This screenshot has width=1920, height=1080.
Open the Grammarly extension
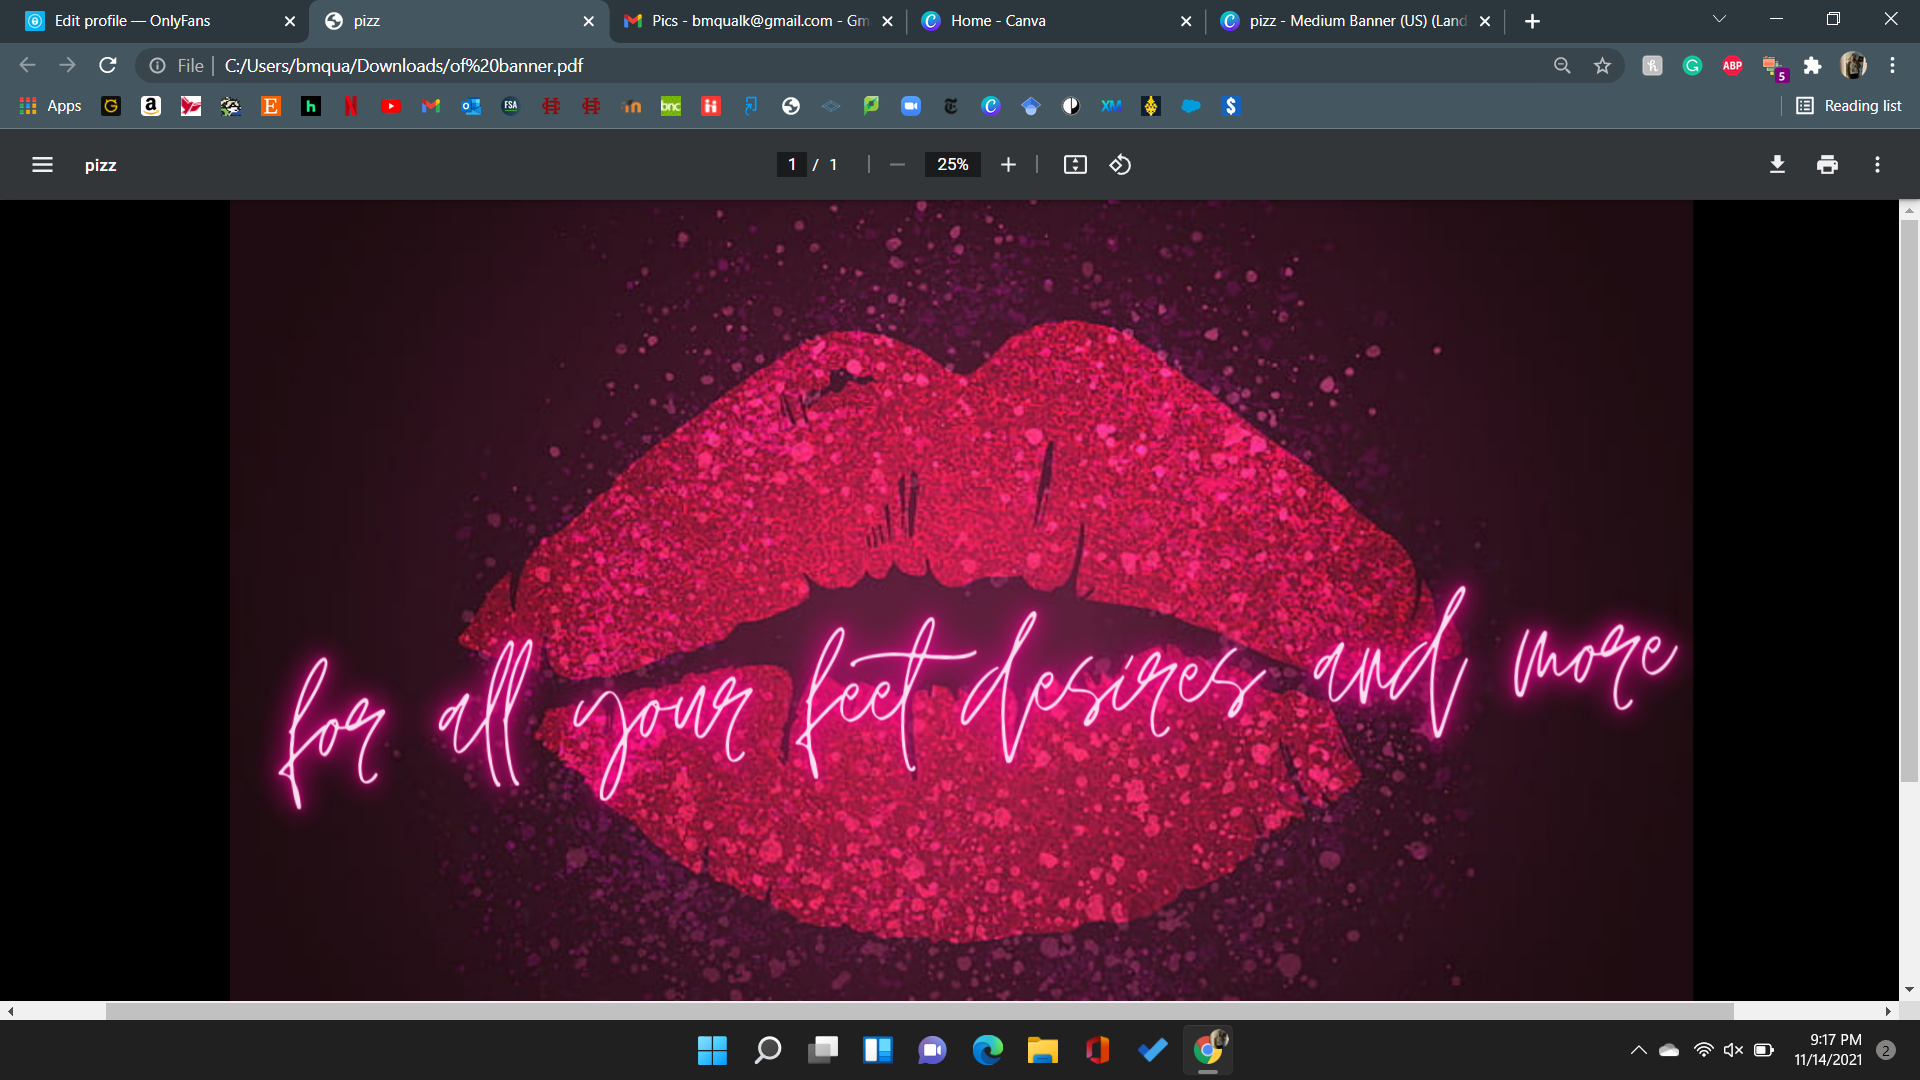click(x=1692, y=65)
